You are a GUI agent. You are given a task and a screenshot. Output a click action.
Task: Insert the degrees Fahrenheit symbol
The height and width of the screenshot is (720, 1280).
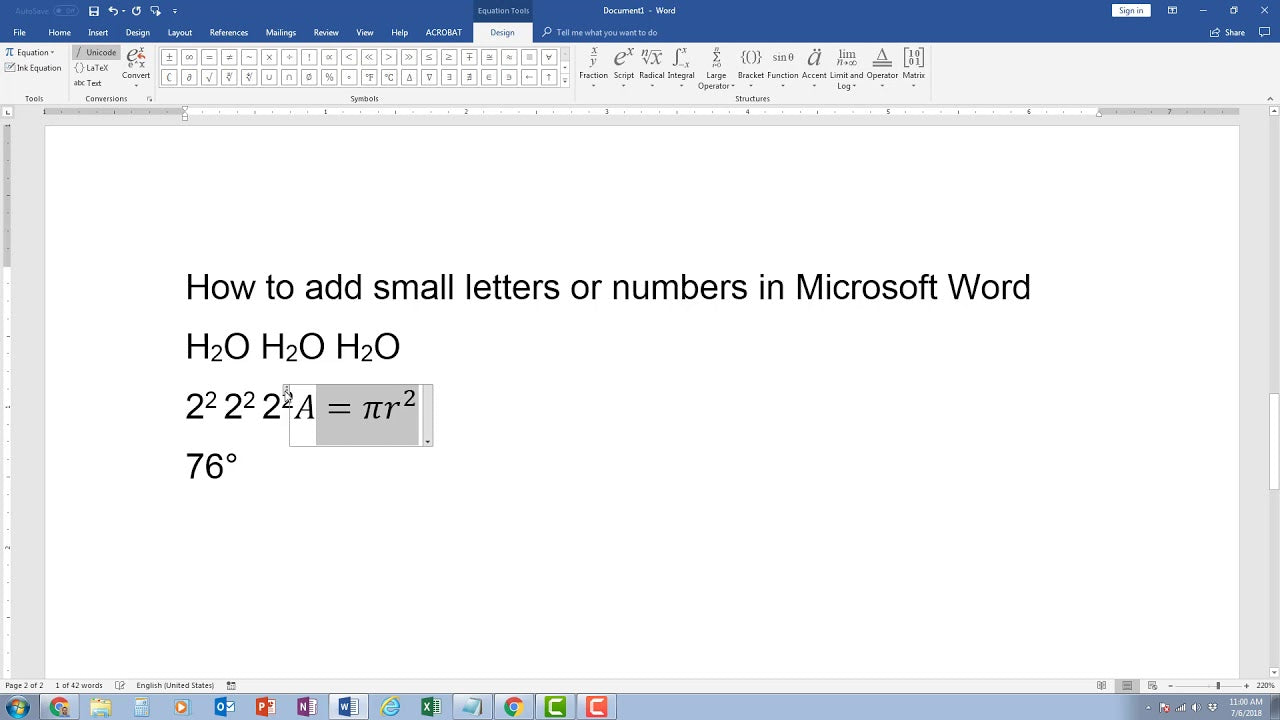coord(369,77)
